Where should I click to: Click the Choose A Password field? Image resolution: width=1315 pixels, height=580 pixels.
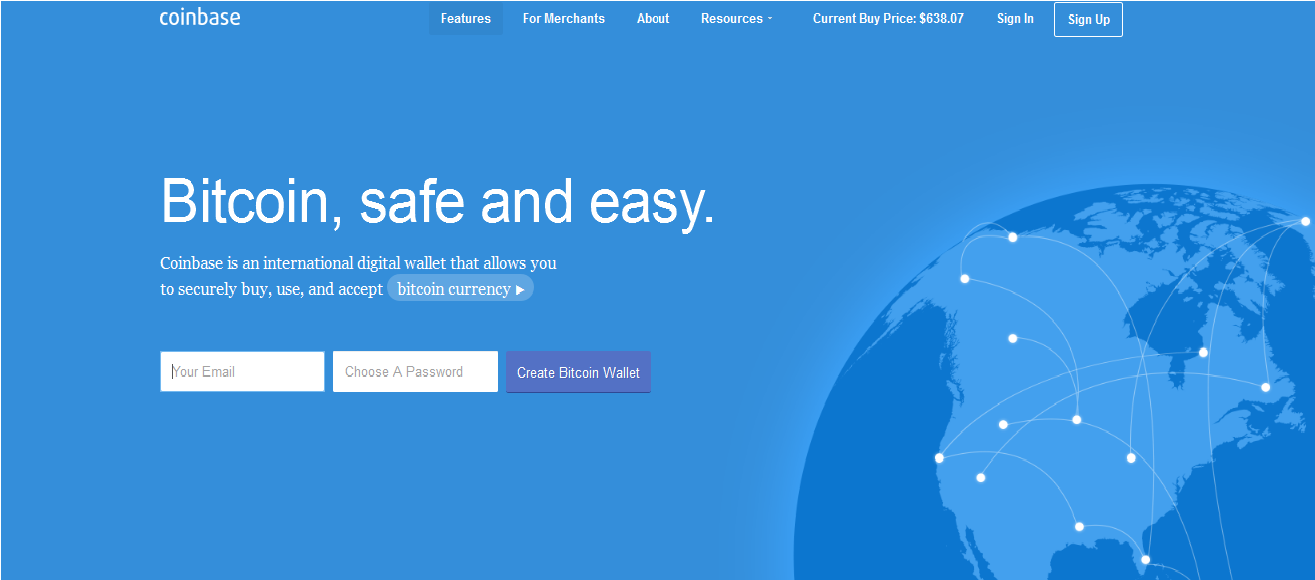pyautogui.click(x=415, y=372)
